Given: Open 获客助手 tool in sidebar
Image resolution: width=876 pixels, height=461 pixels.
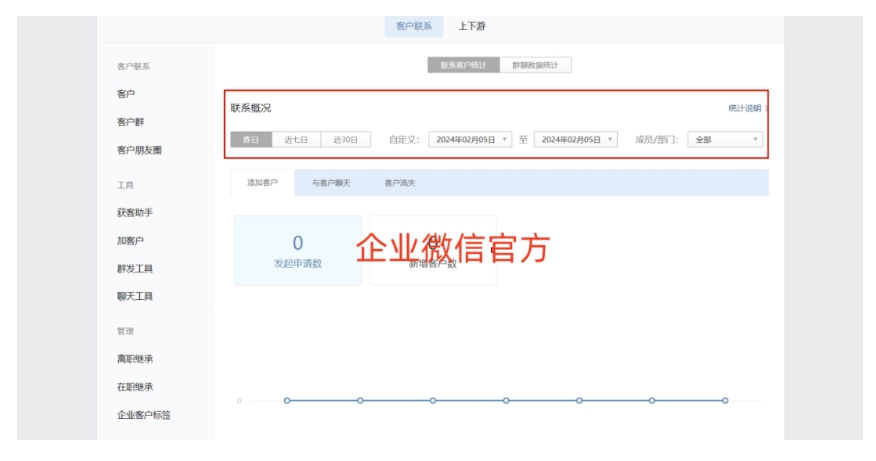Looking at the screenshot, I should coord(135,212).
